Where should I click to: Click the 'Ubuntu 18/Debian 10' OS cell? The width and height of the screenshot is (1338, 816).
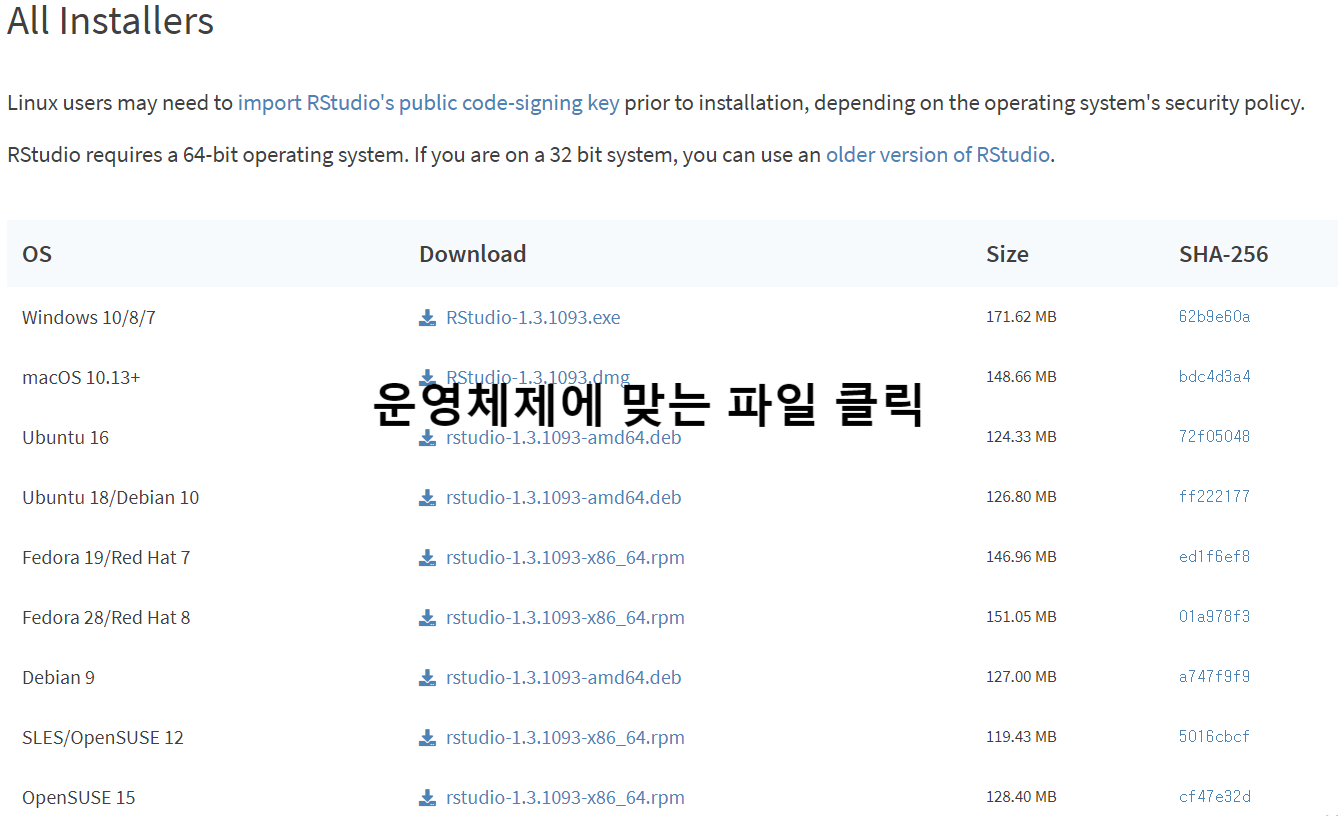click(110, 498)
